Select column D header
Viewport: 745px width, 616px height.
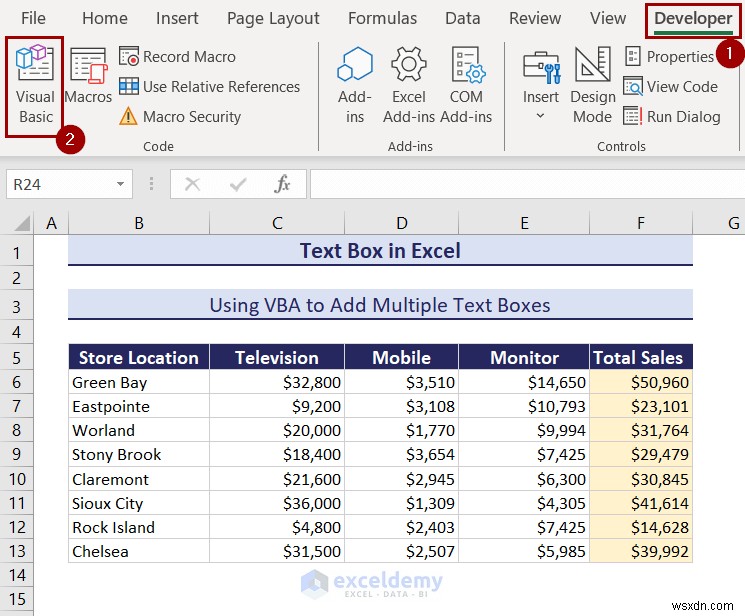point(401,222)
